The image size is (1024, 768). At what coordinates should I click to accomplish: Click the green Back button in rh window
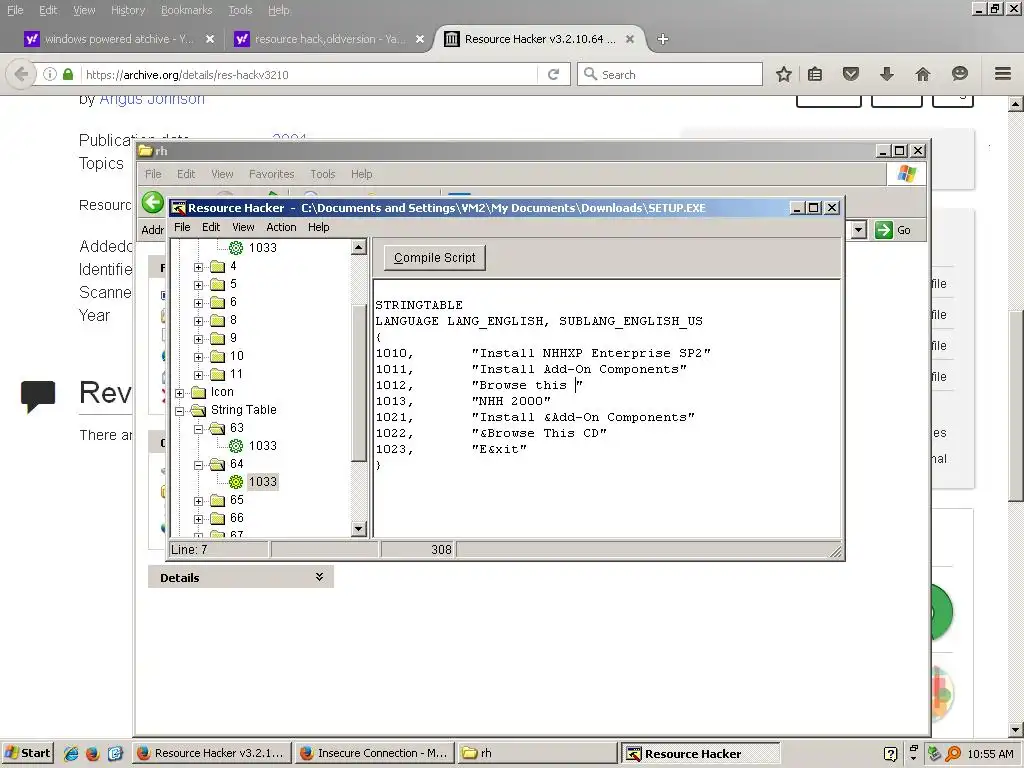(x=153, y=202)
